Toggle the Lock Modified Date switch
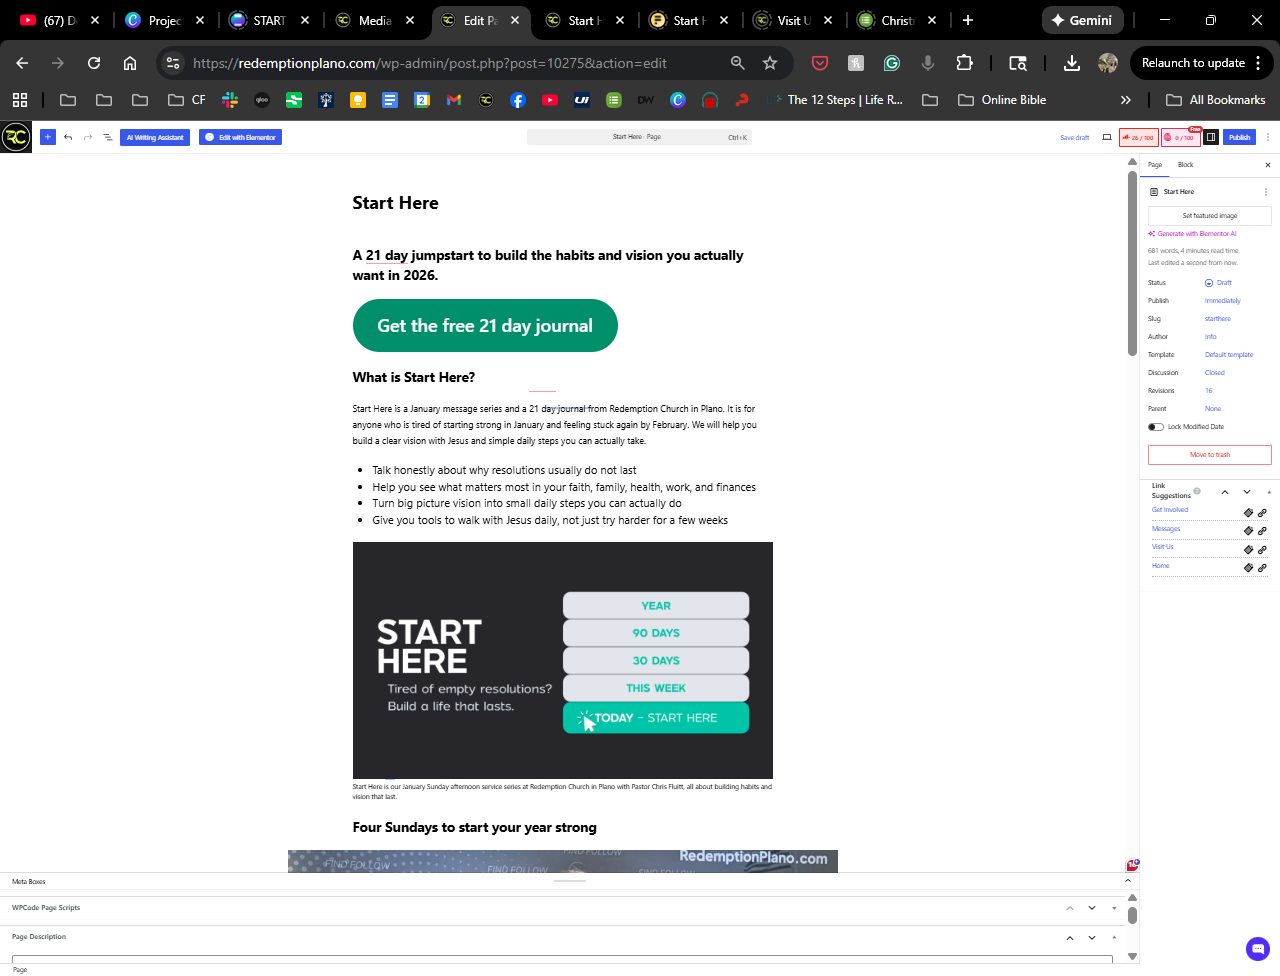 pos(1156,427)
